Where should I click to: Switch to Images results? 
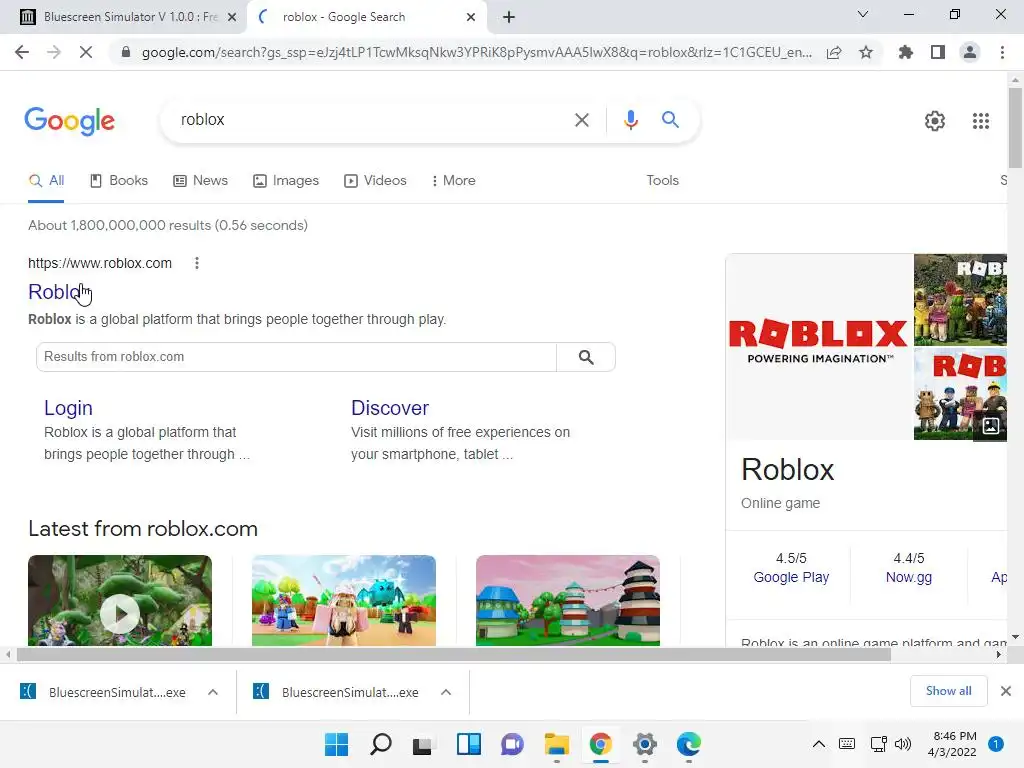286,180
